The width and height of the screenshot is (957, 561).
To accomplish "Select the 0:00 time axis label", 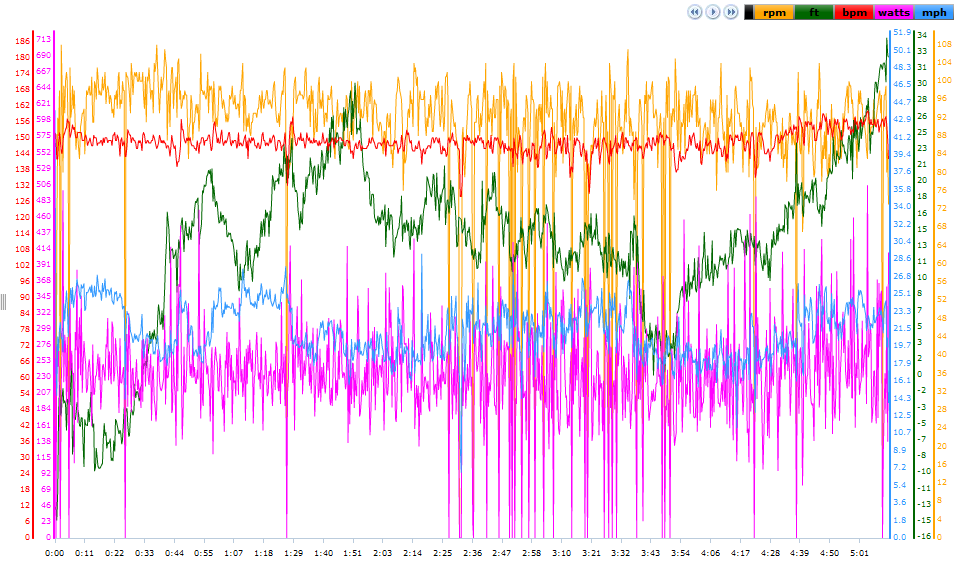I will (54, 553).
